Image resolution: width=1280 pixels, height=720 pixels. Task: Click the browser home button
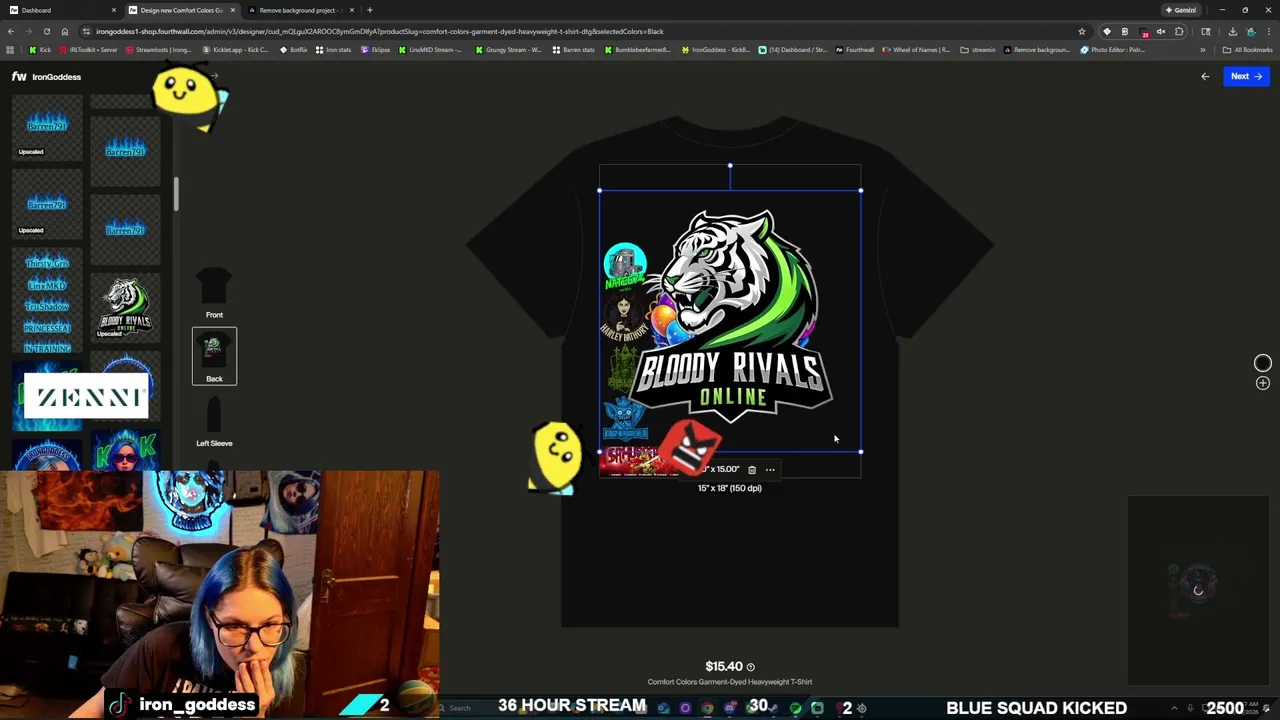pos(64,31)
